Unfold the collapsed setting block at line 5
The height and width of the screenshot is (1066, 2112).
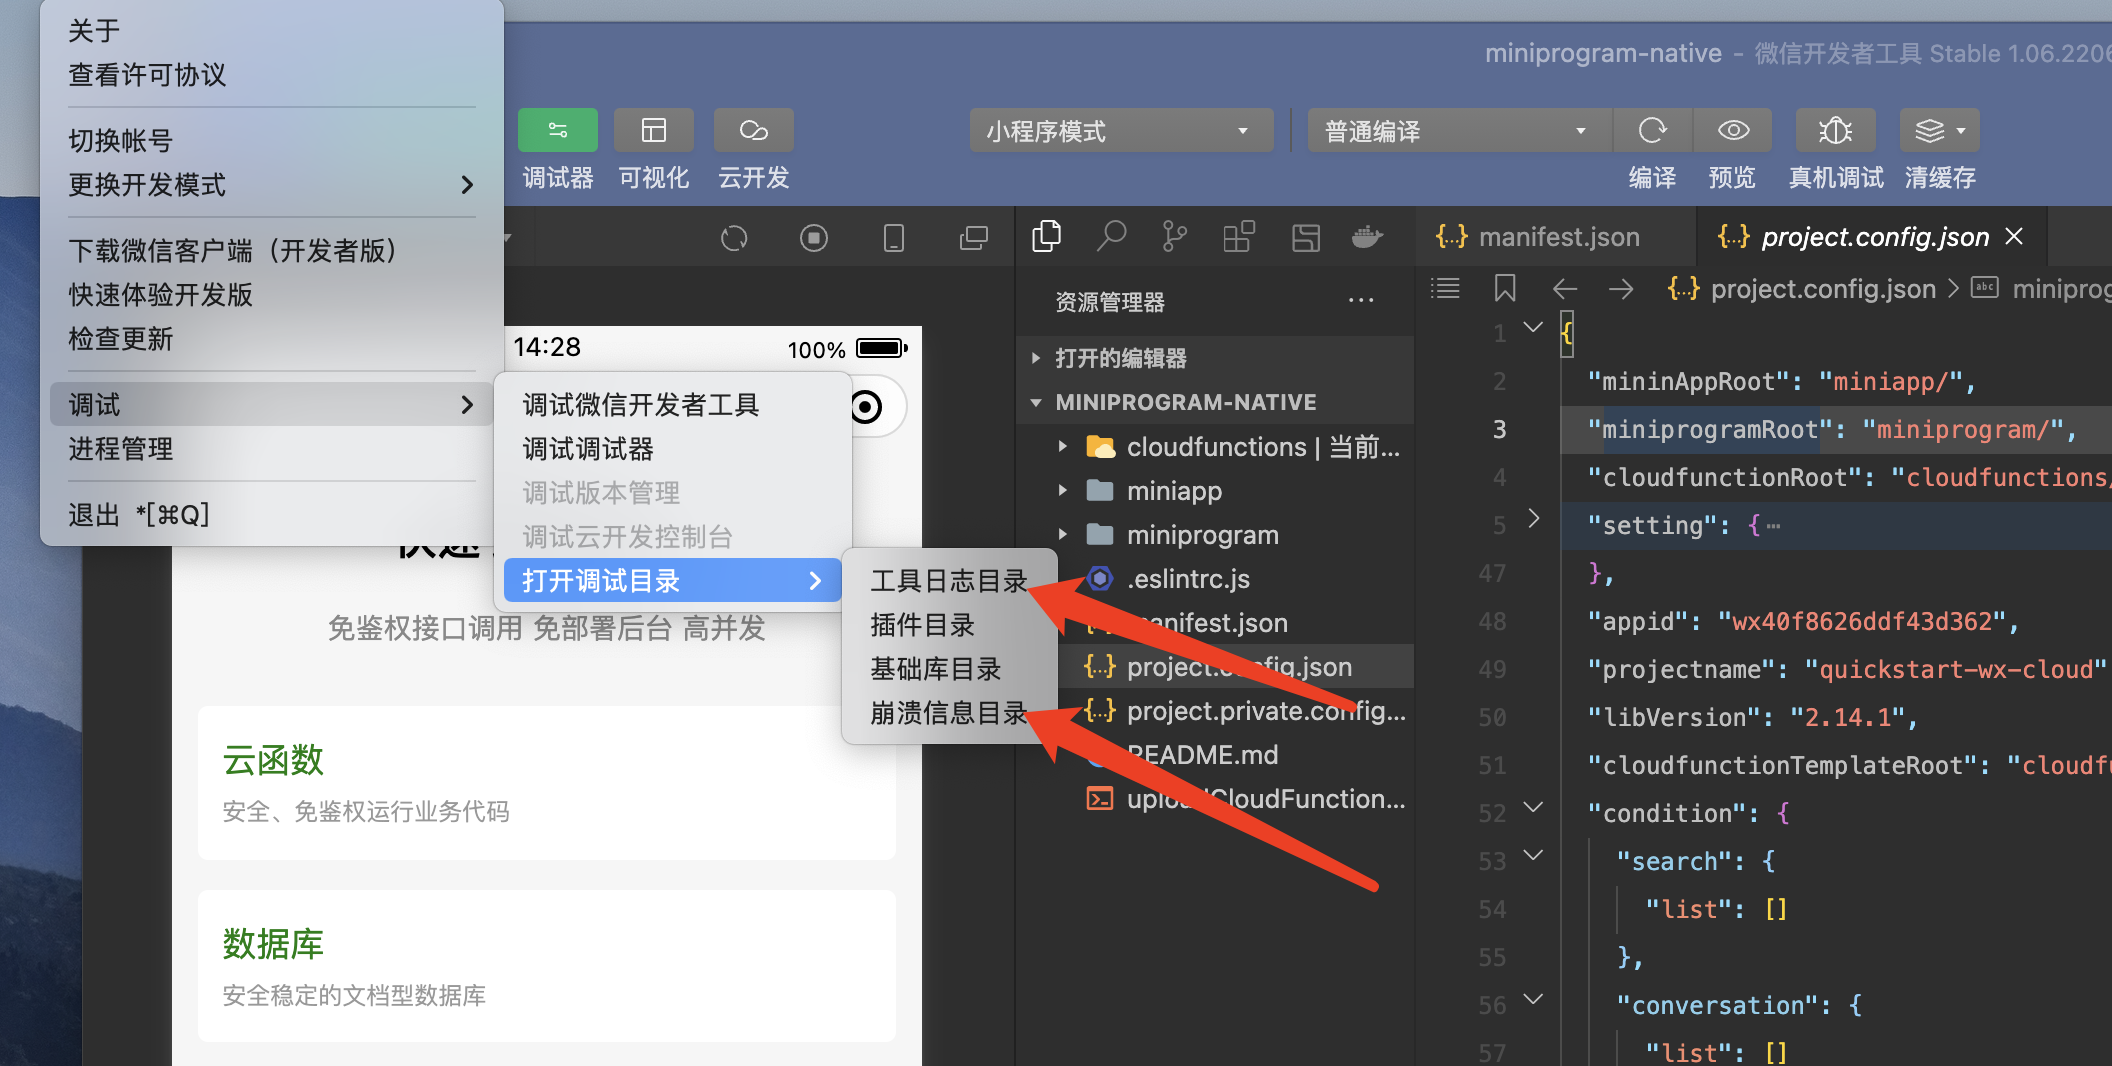1533,518
